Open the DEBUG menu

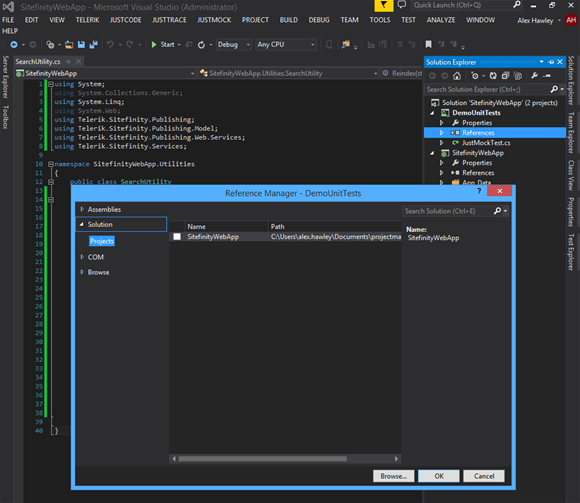[x=319, y=20]
